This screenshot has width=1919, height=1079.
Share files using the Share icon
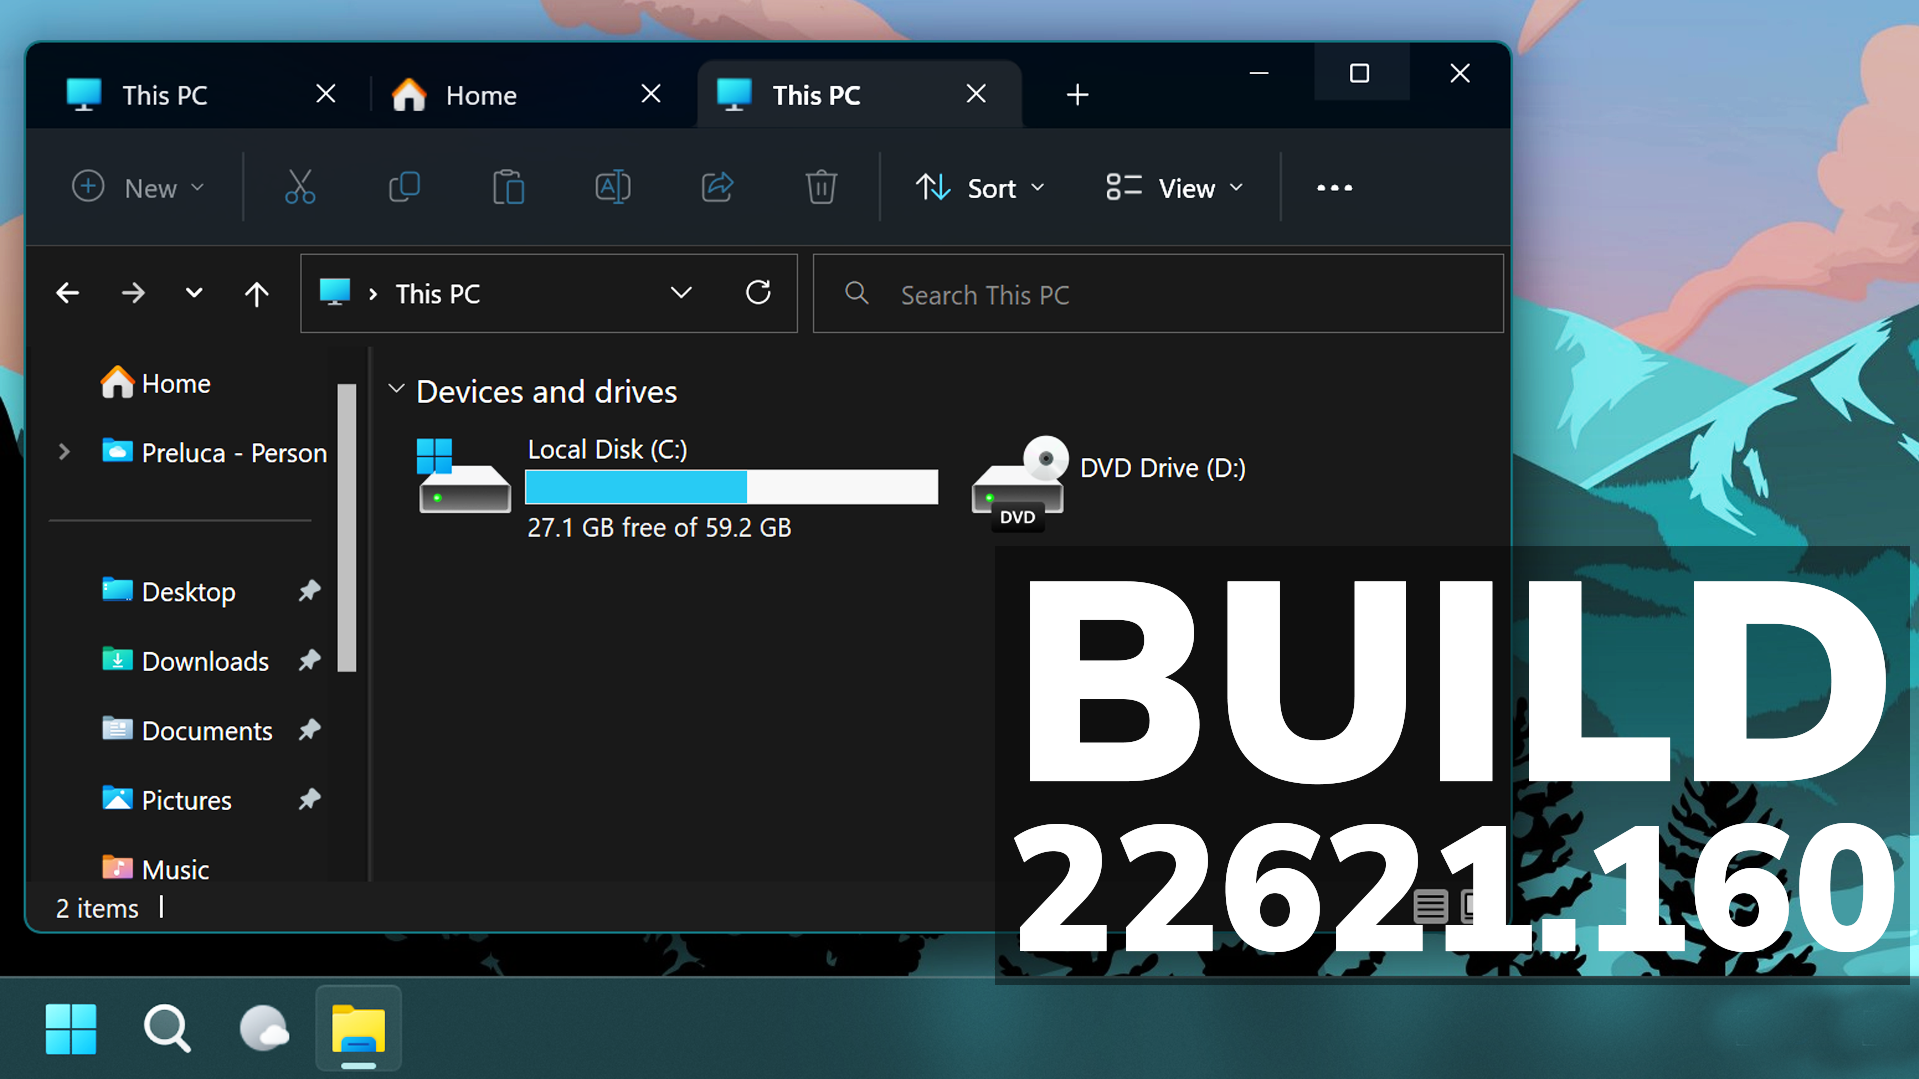pos(717,187)
